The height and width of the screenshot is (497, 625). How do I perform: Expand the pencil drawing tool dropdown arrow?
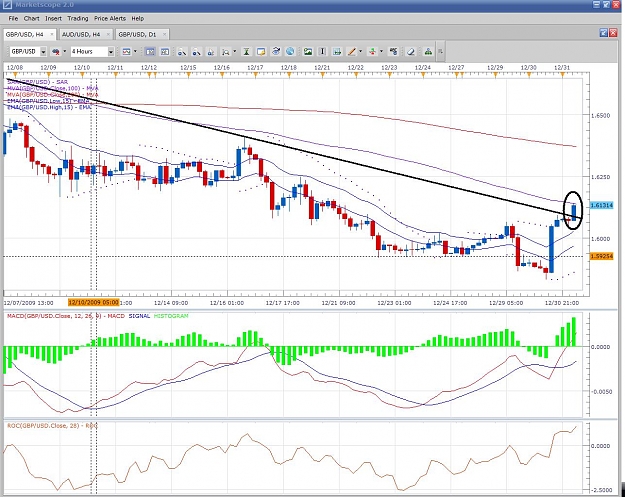(360, 52)
